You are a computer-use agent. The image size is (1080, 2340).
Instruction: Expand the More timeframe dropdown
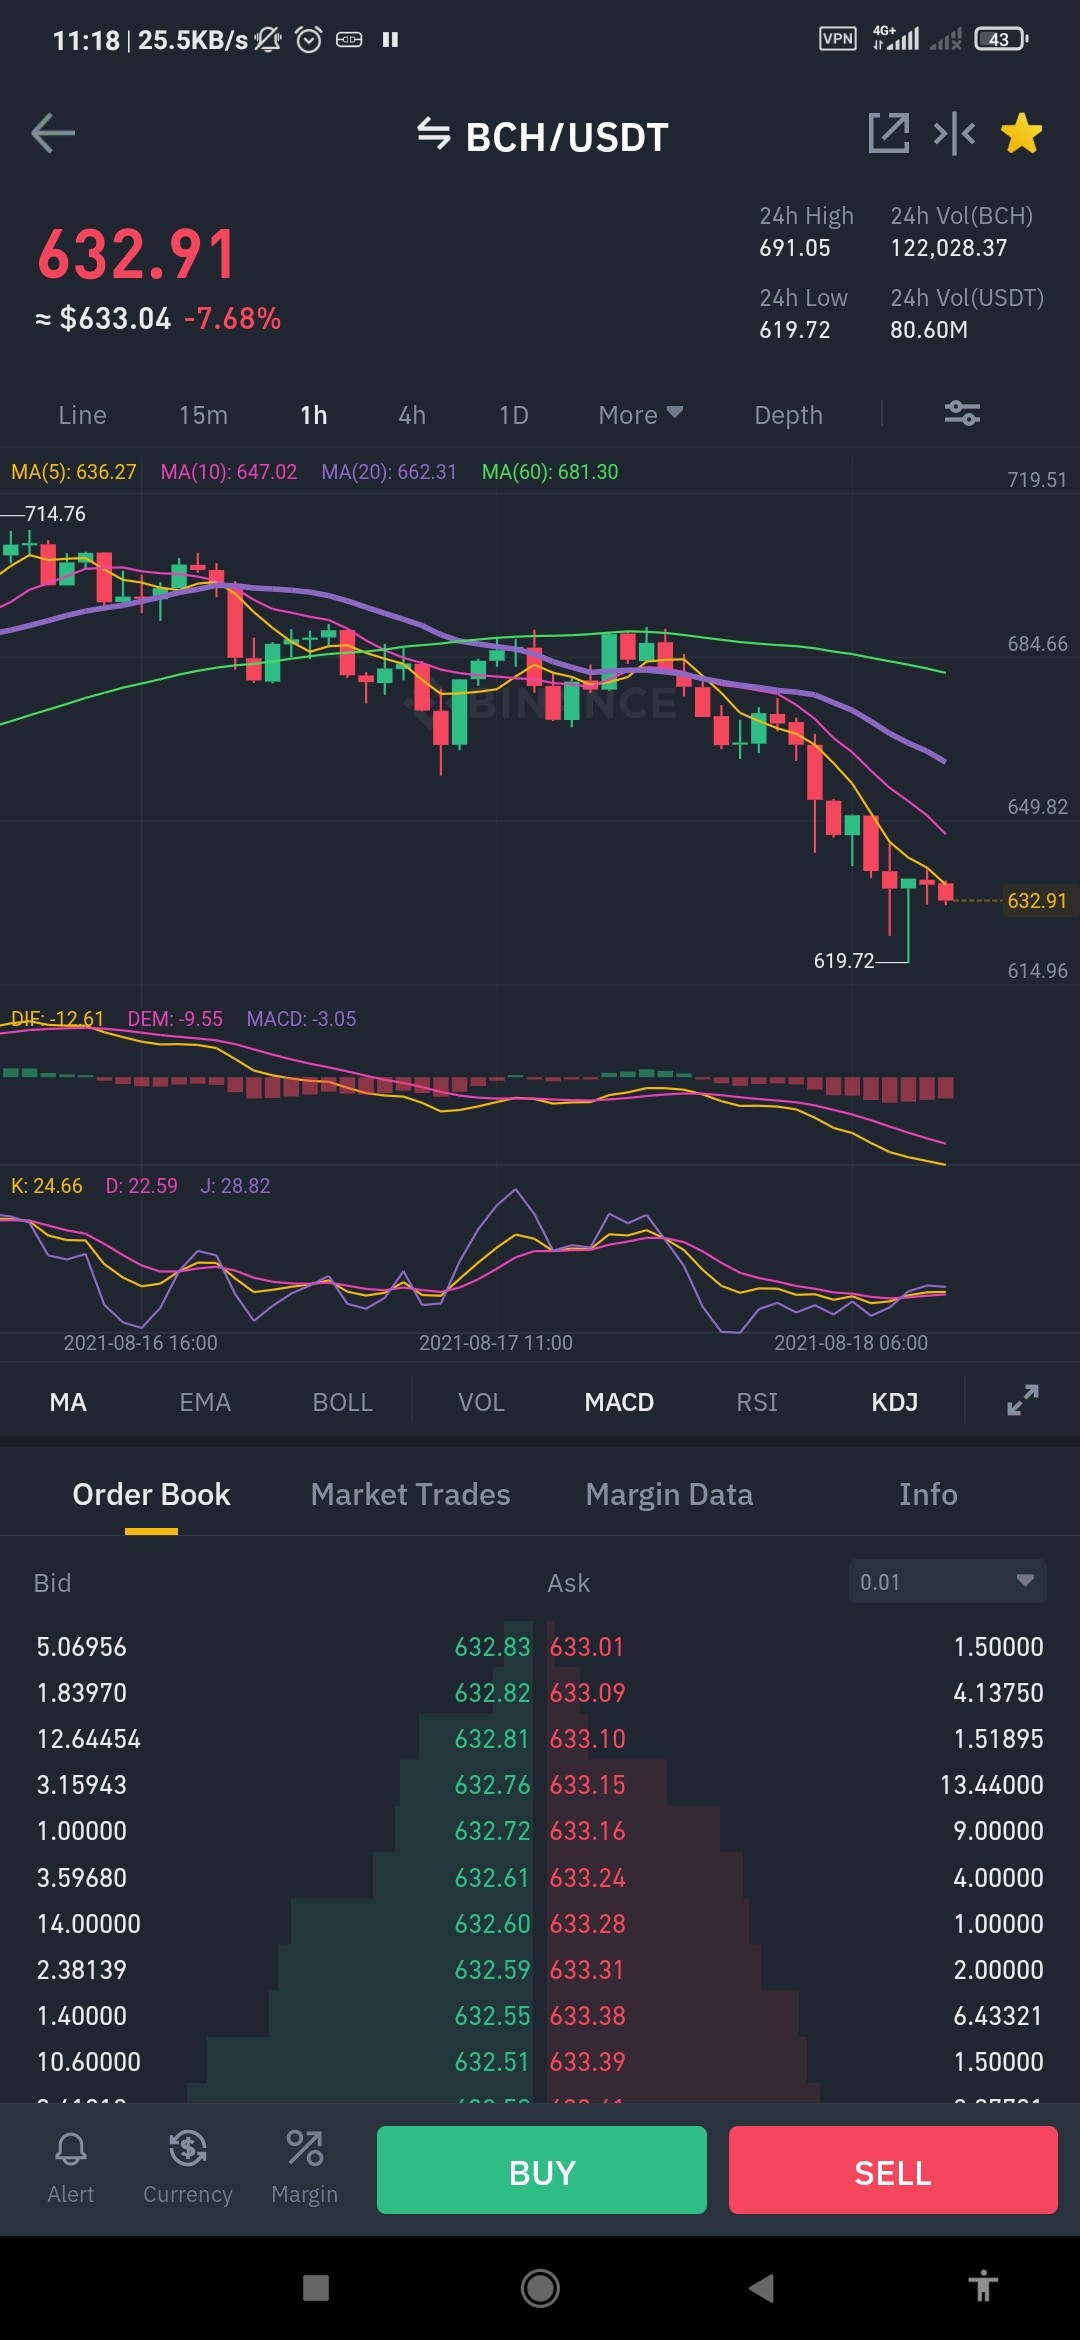(x=640, y=415)
